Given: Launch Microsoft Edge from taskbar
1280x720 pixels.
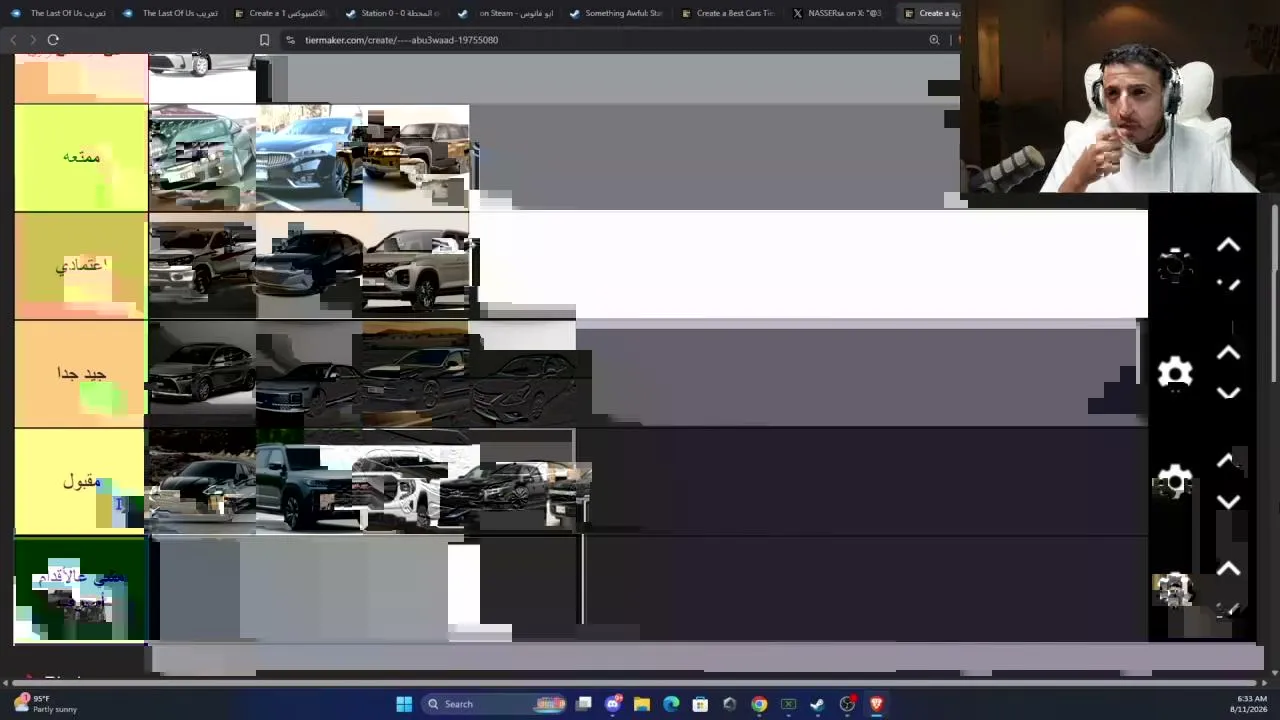Looking at the screenshot, I should pyautogui.click(x=671, y=704).
